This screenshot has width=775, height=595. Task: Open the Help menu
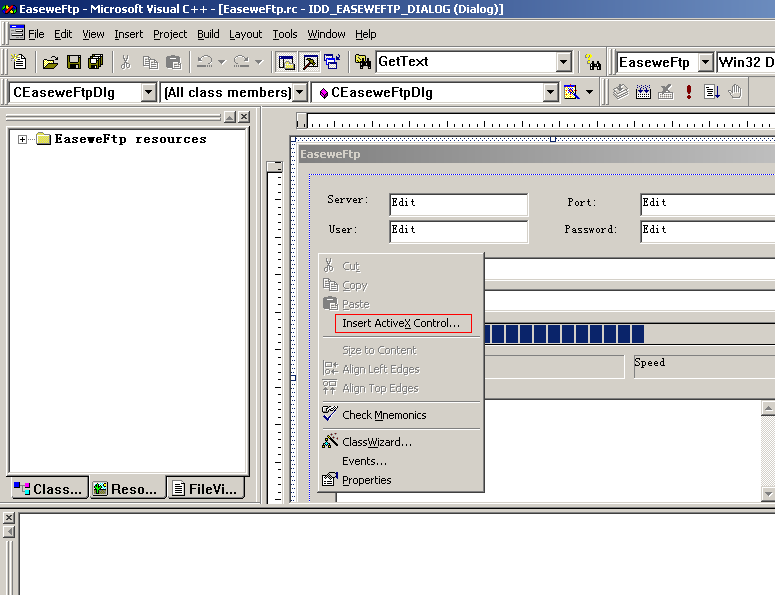[365, 34]
